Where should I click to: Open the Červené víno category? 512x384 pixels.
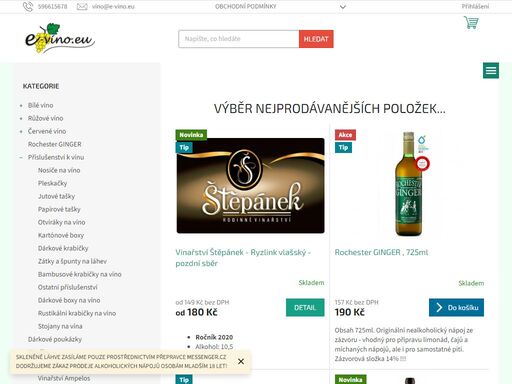click(47, 131)
